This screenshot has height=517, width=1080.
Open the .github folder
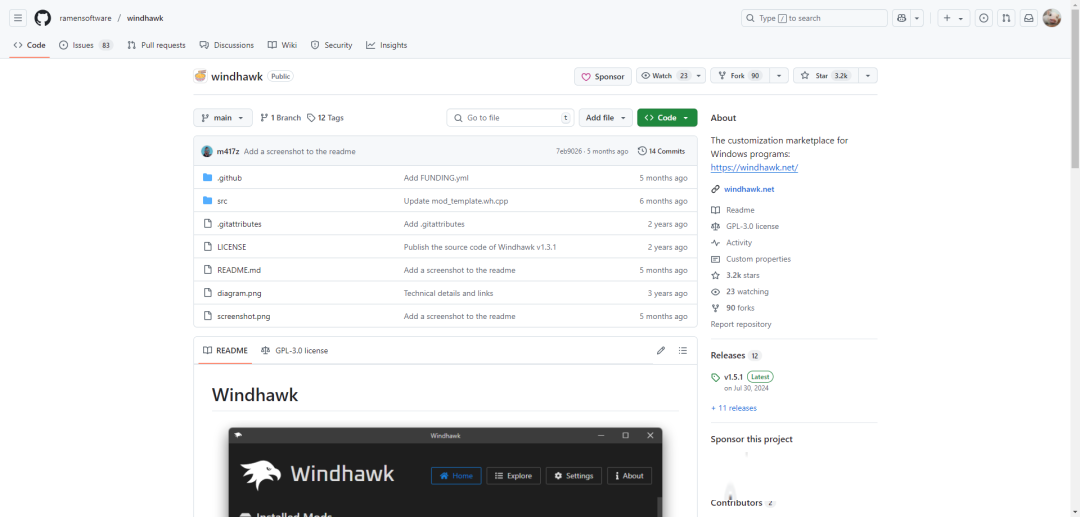pyautogui.click(x=229, y=178)
